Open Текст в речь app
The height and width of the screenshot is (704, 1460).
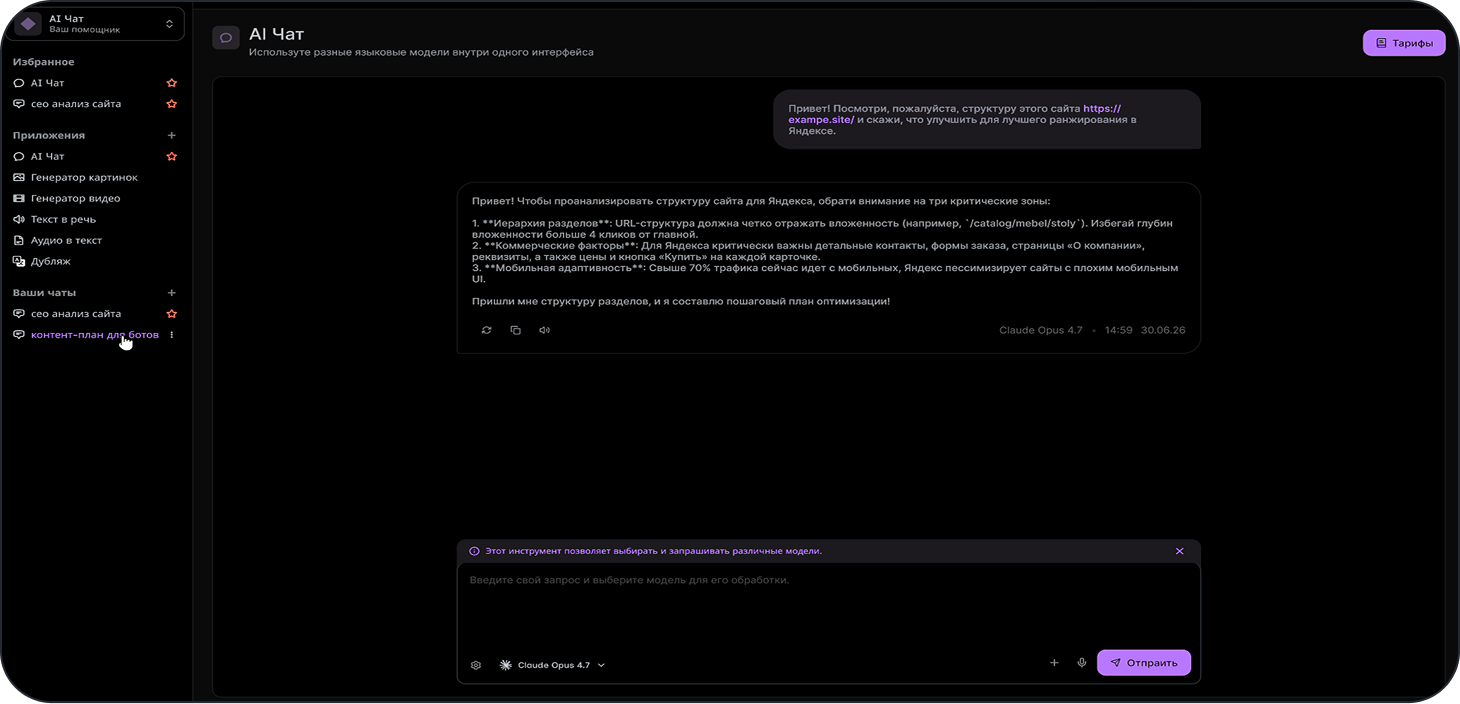pyautogui.click(x=63, y=219)
